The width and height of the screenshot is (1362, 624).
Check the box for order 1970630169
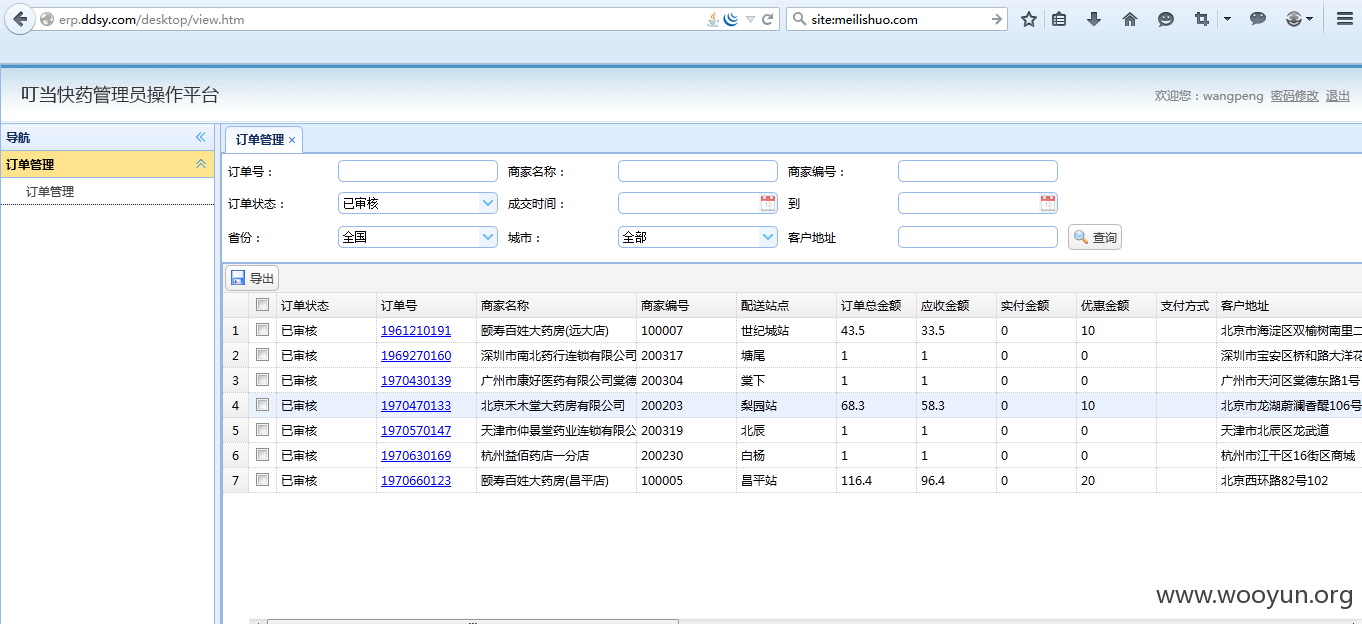coord(262,455)
